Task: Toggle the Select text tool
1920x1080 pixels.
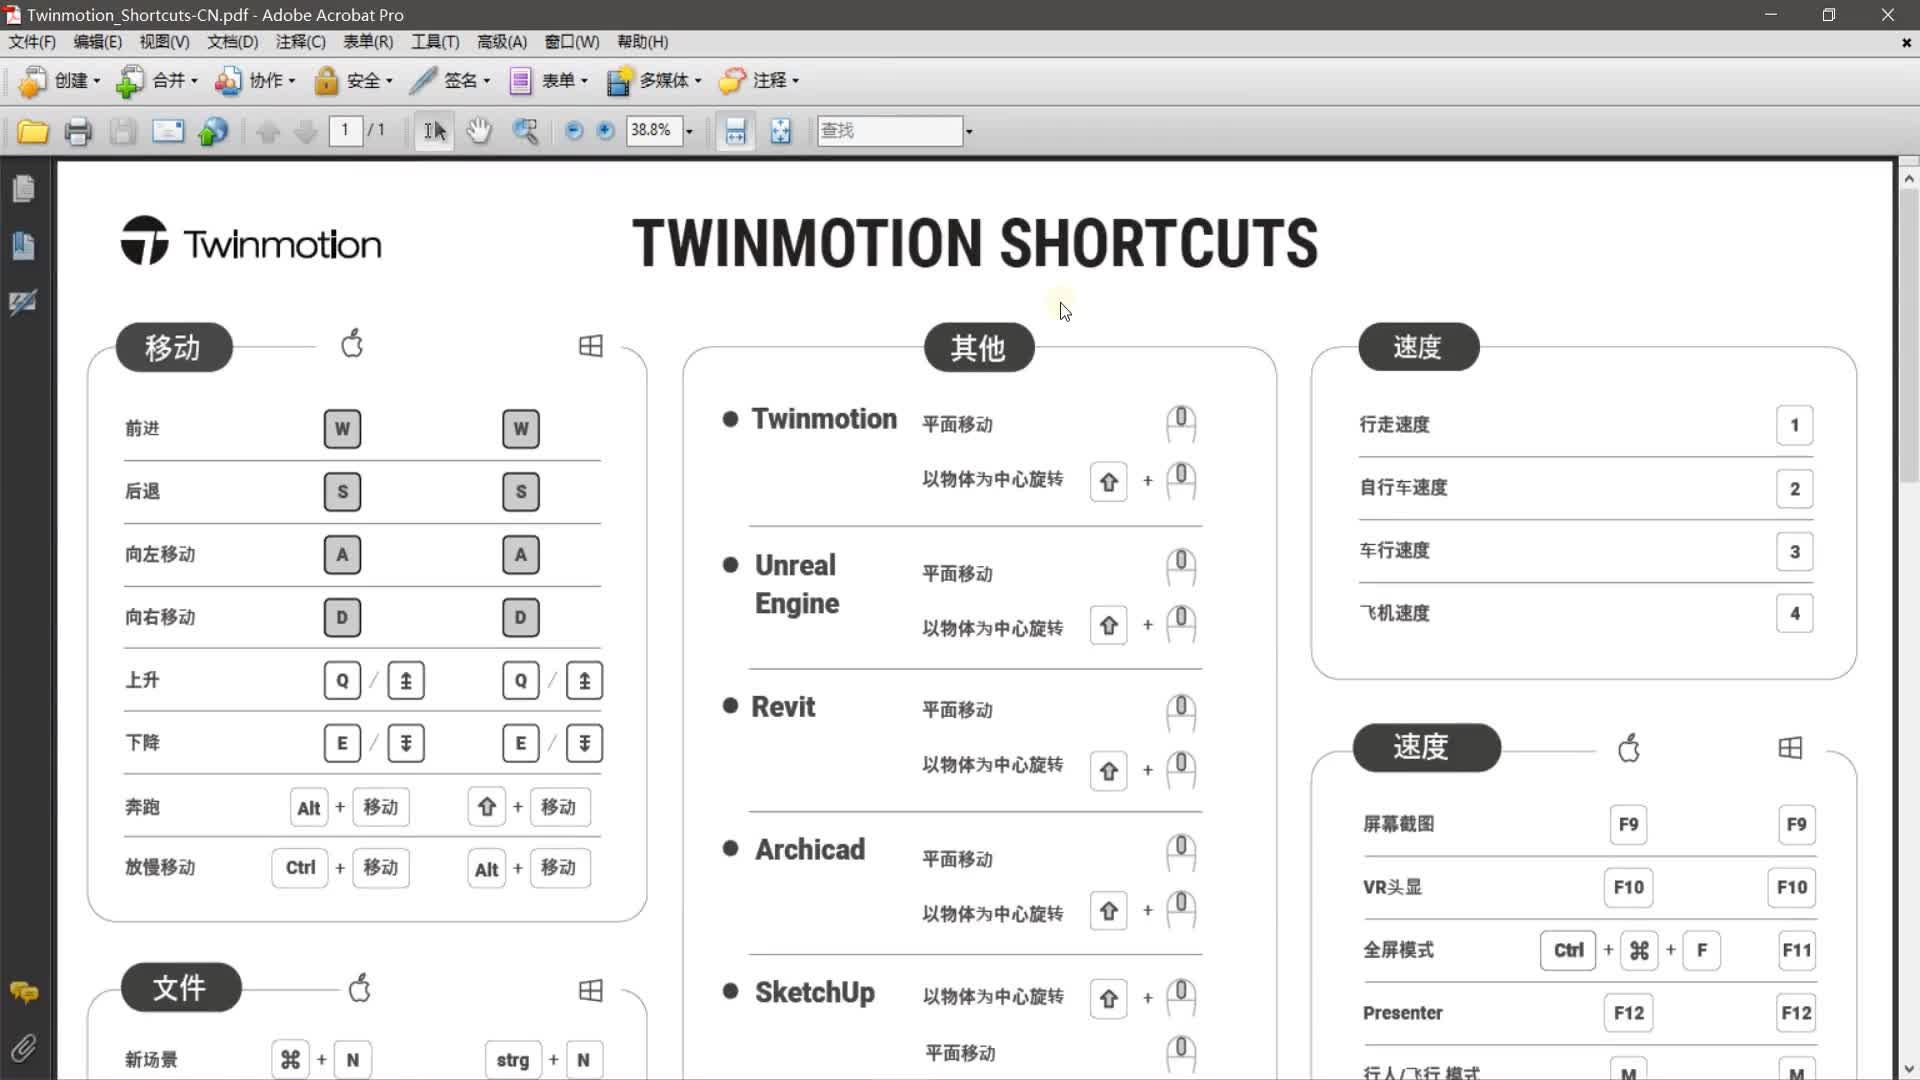Action: (x=433, y=130)
